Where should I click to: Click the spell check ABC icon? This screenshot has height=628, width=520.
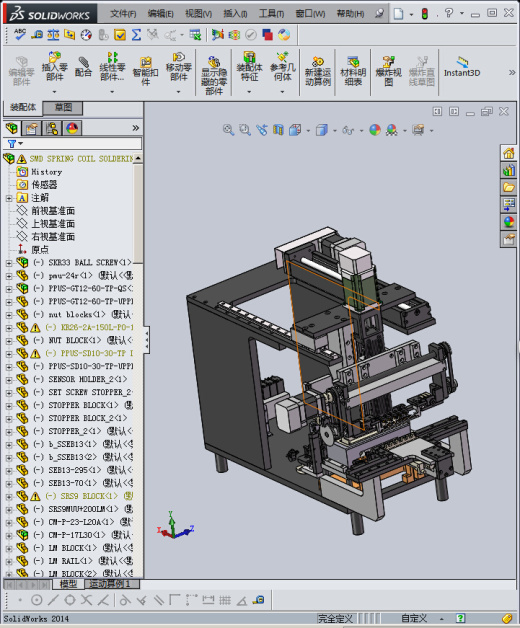click(x=20, y=34)
